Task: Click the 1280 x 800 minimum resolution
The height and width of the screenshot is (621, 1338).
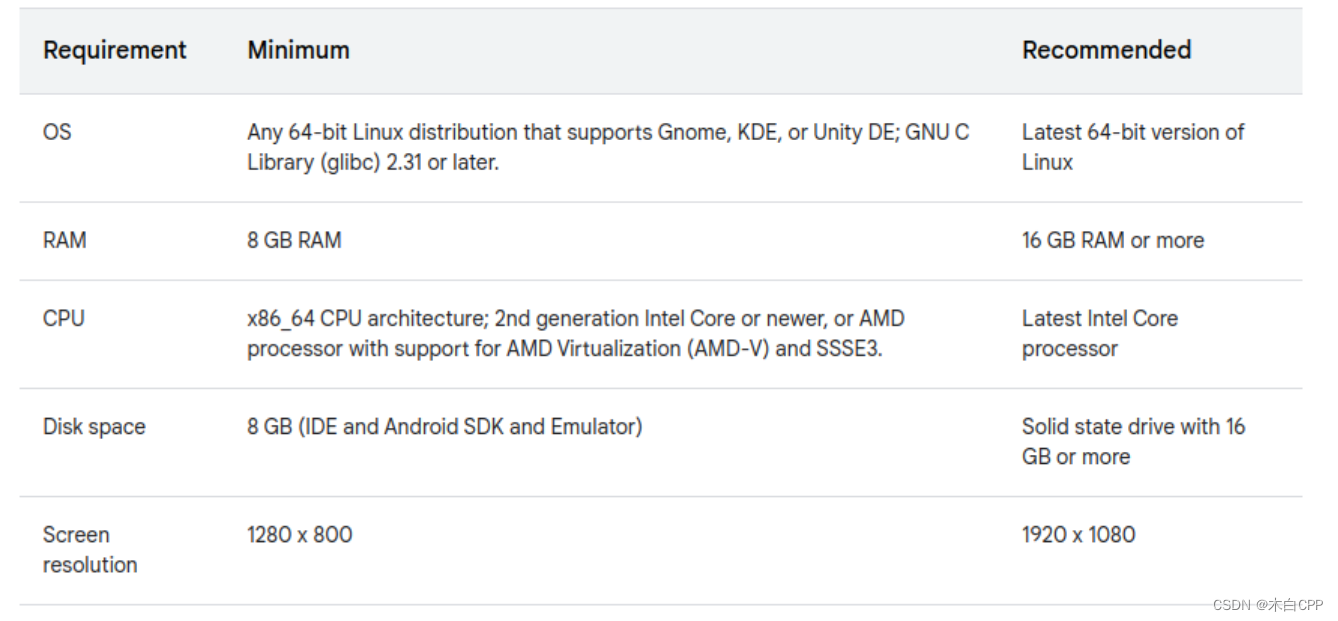Action: (299, 534)
